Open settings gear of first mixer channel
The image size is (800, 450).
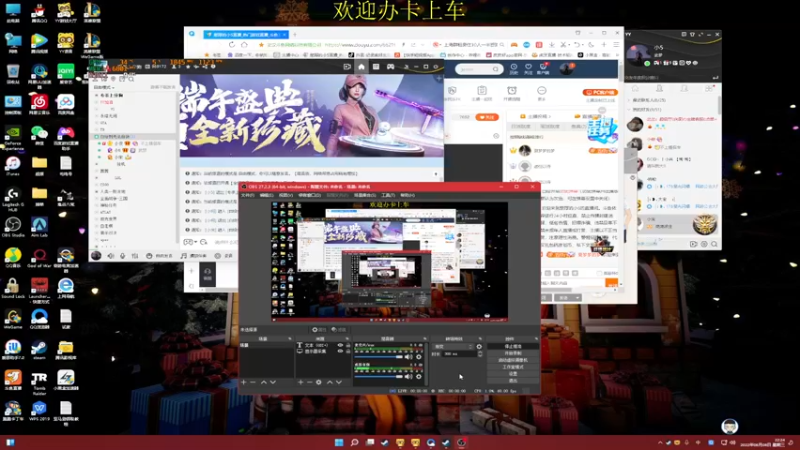[x=419, y=357]
